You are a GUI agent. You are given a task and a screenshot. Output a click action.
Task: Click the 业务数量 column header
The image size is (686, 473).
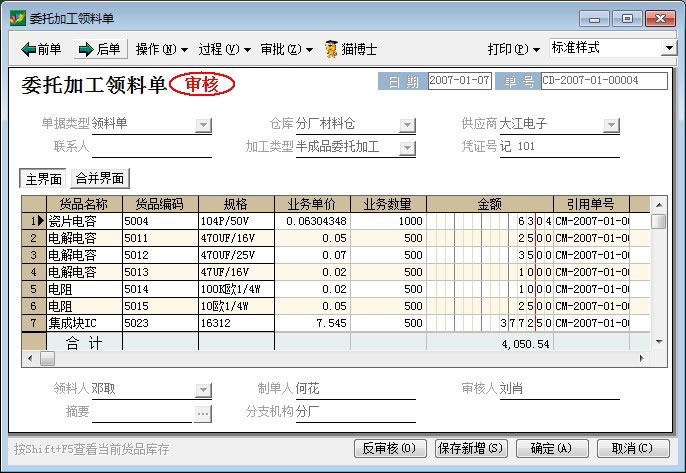[388, 204]
